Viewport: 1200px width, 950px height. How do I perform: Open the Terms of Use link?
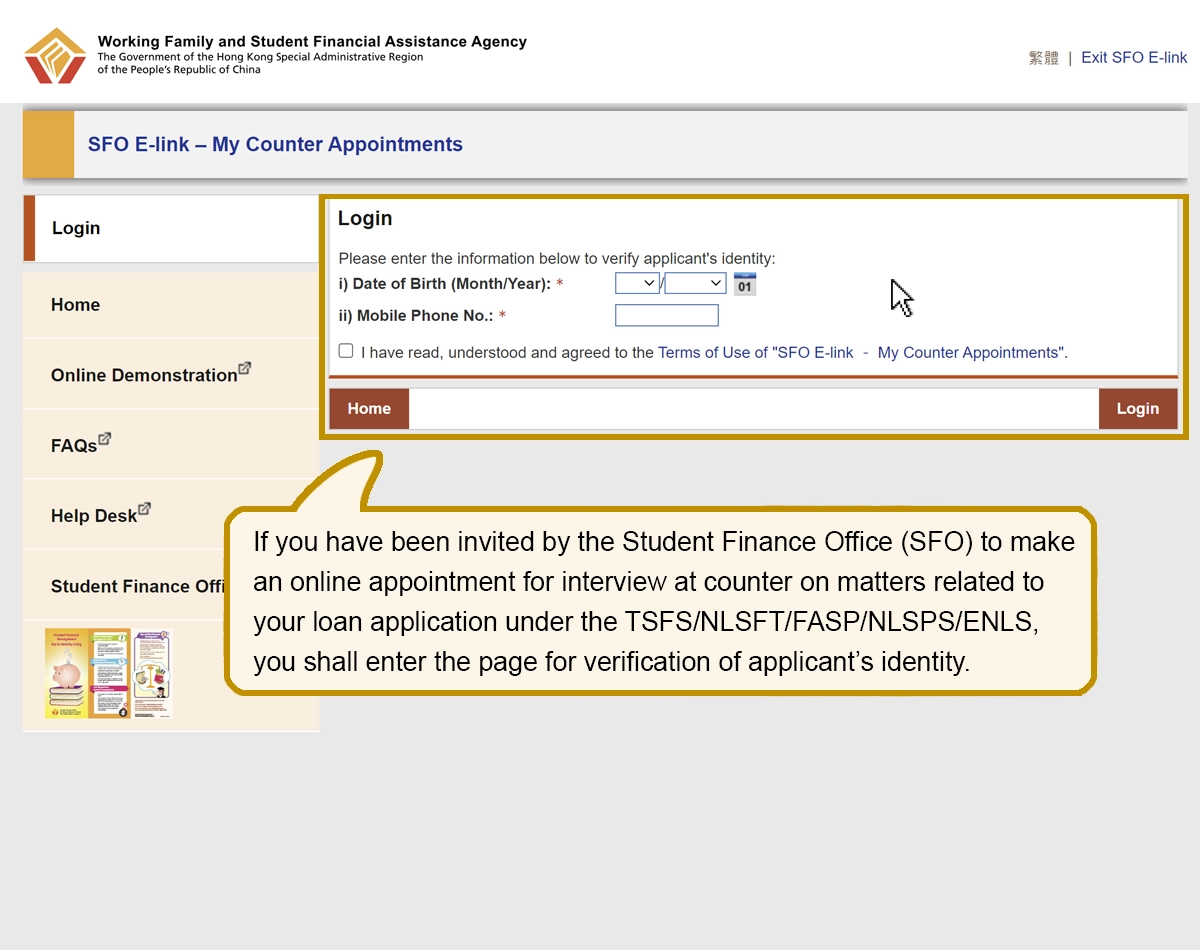click(861, 353)
